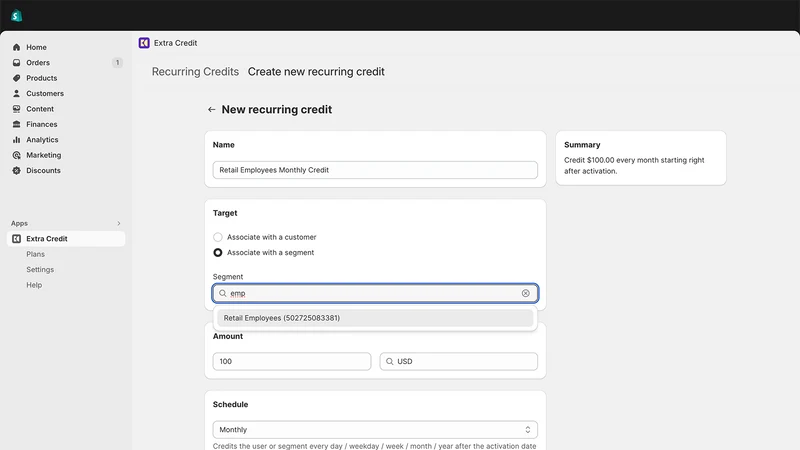Choose Retail Employees (502725083381) suggestion
This screenshot has height=450, width=800.
(x=375, y=318)
